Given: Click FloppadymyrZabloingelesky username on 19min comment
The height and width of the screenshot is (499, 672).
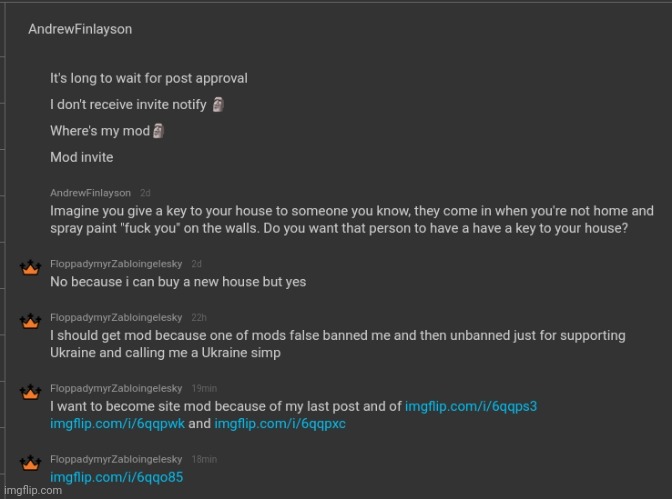Looking at the screenshot, I should [116, 388].
